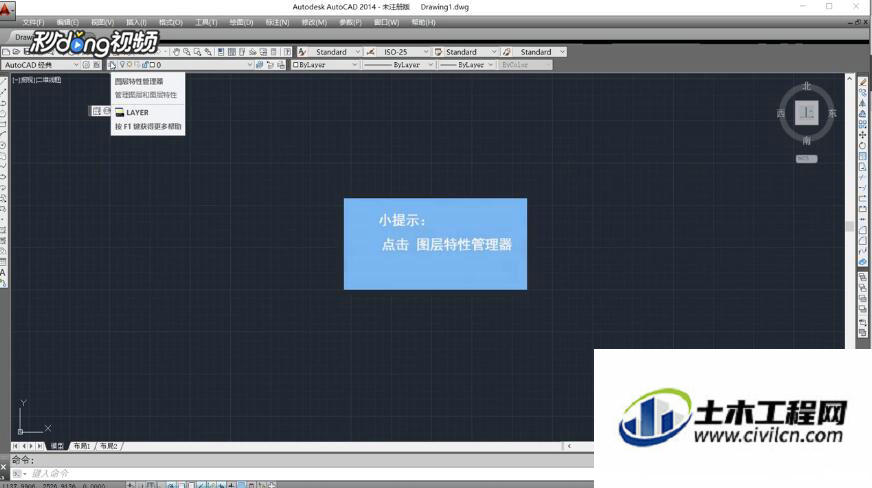
Task: Open the linetype ByLayer dropdown
Action: (x=430, y=65)
